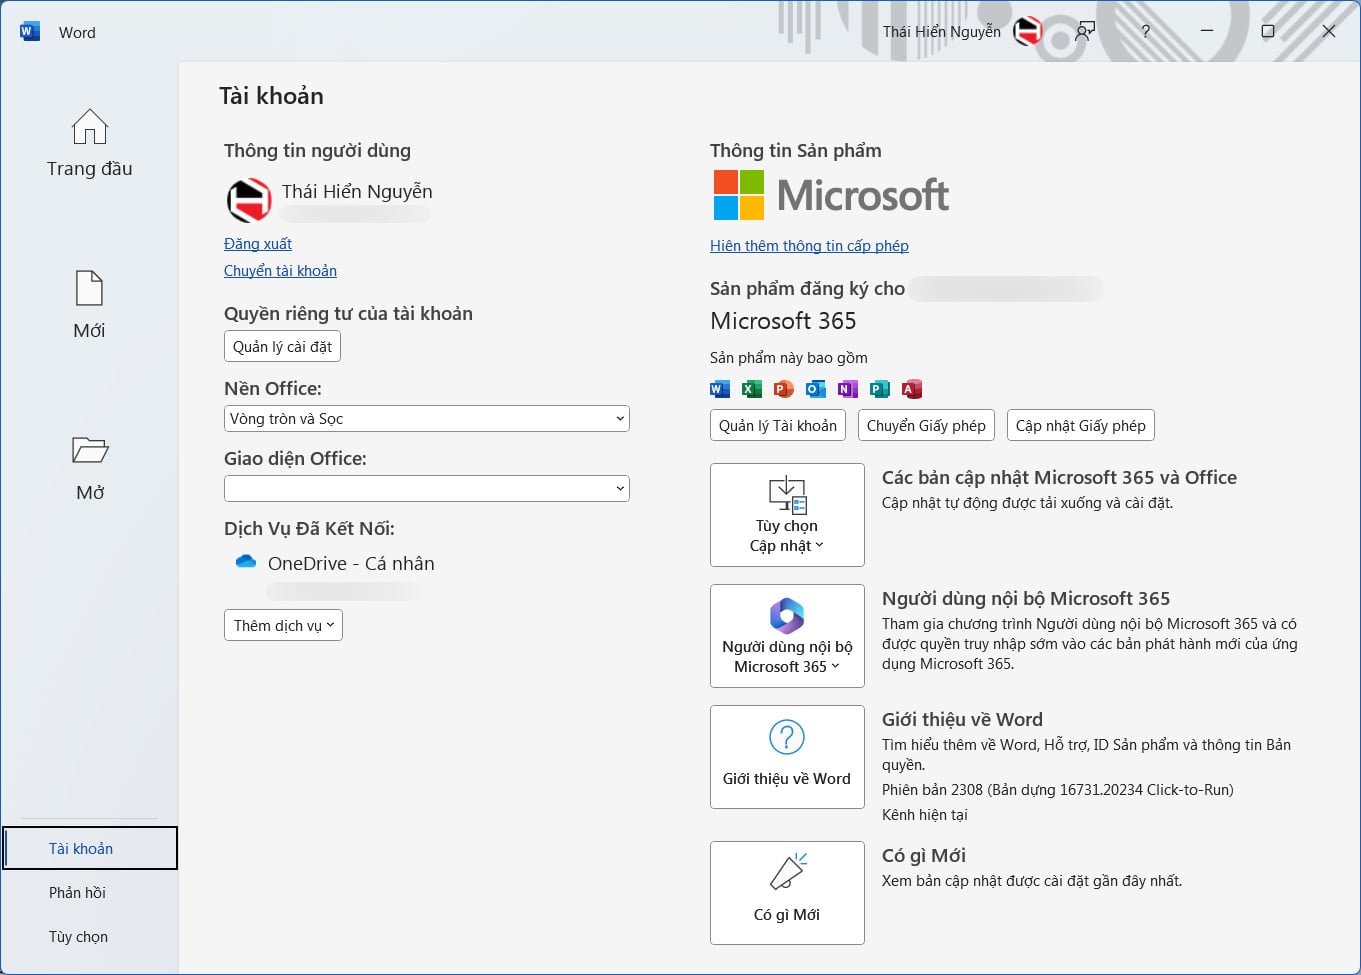Click the Đăng xuất link
1361x975 pixels.
(258, 244)
